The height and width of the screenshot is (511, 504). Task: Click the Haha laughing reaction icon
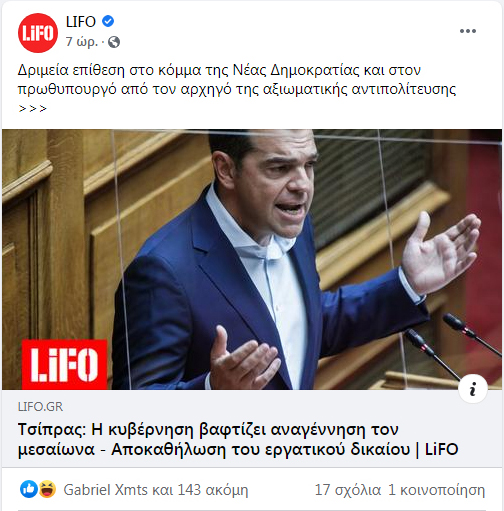[47, 489]
